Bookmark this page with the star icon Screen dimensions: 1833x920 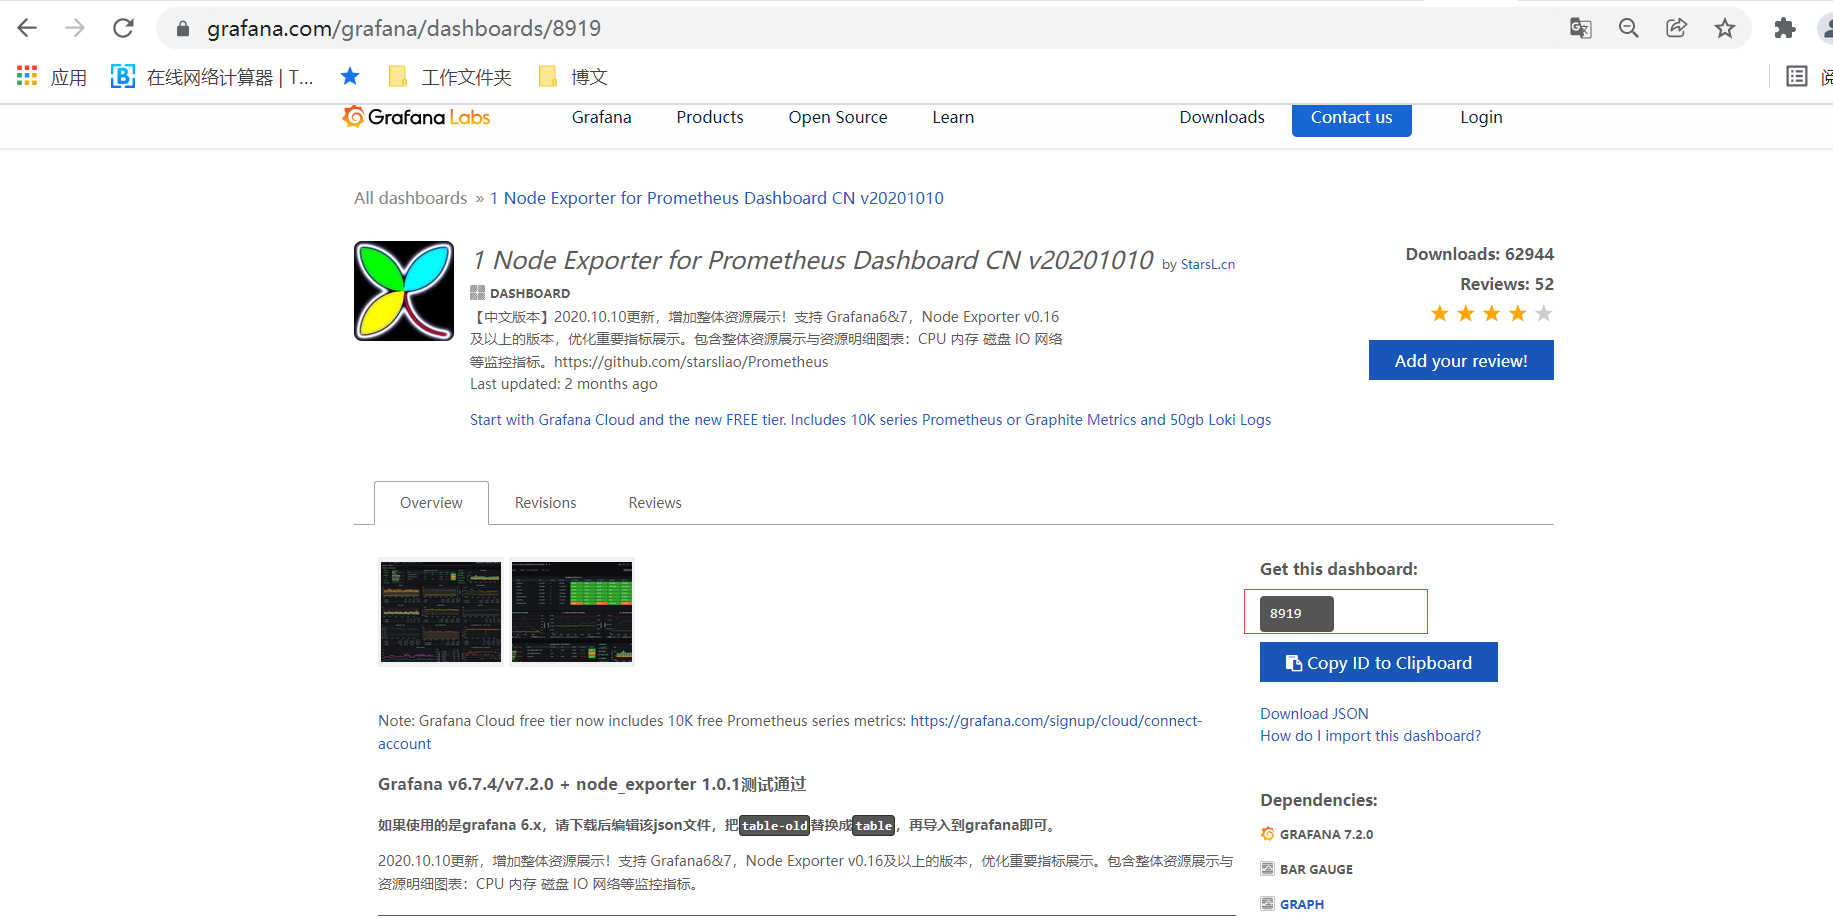point(1725,28)
